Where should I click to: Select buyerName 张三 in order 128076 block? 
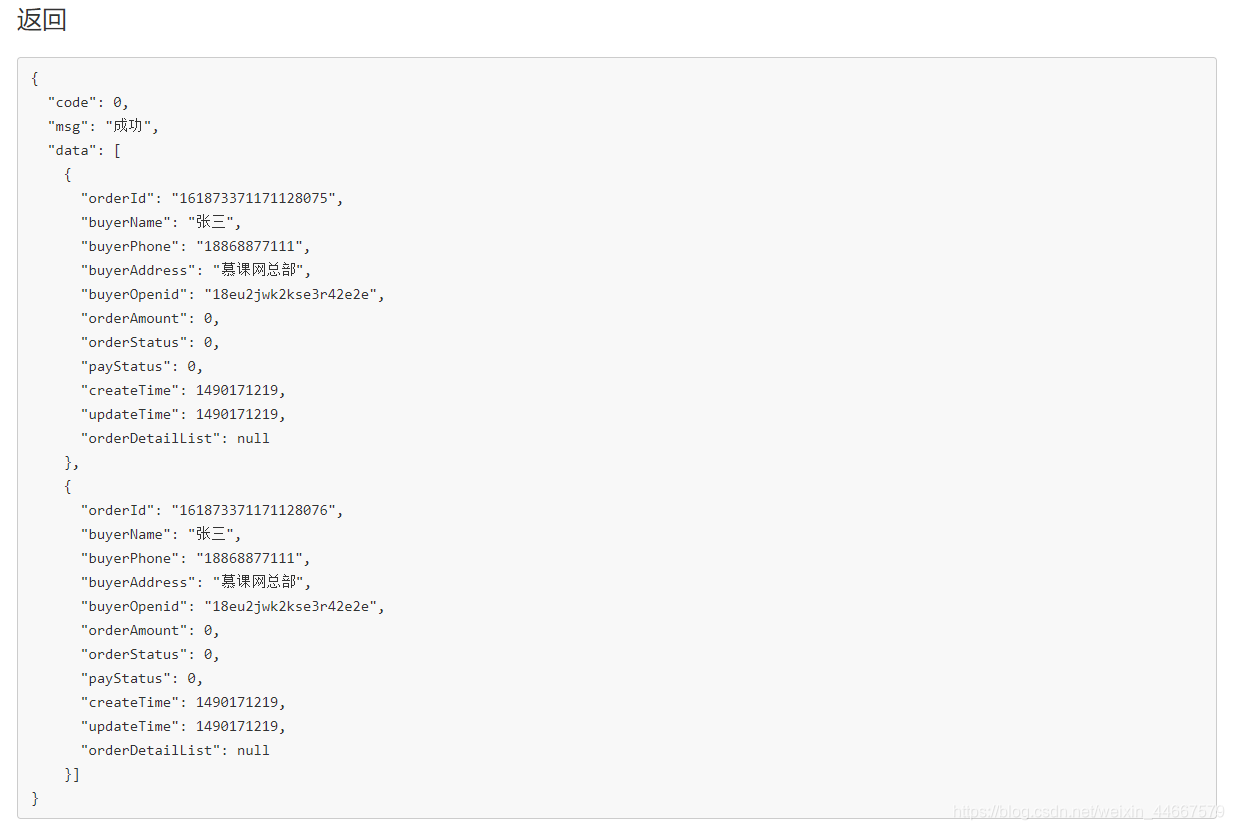click(161, 534)
